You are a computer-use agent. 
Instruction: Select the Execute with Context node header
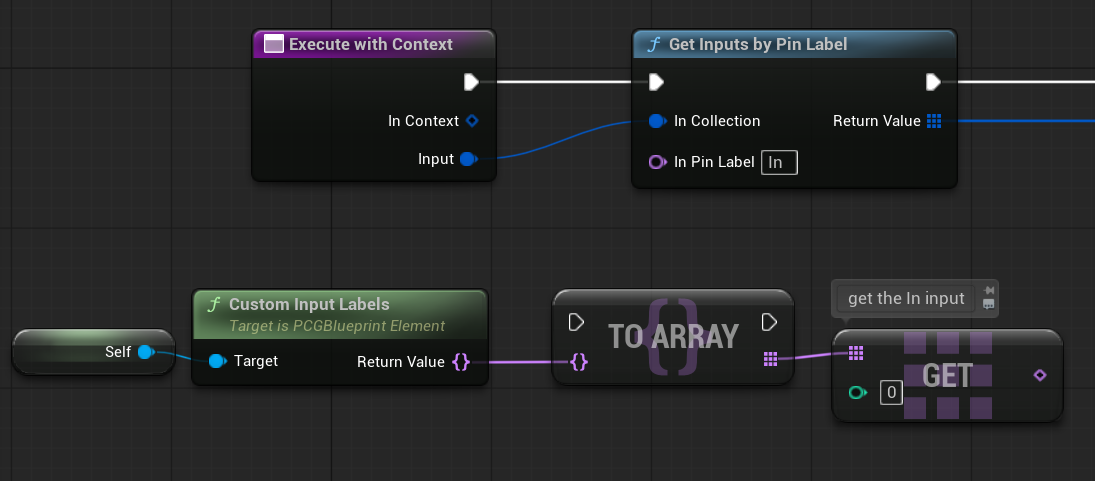pos(370,44)
